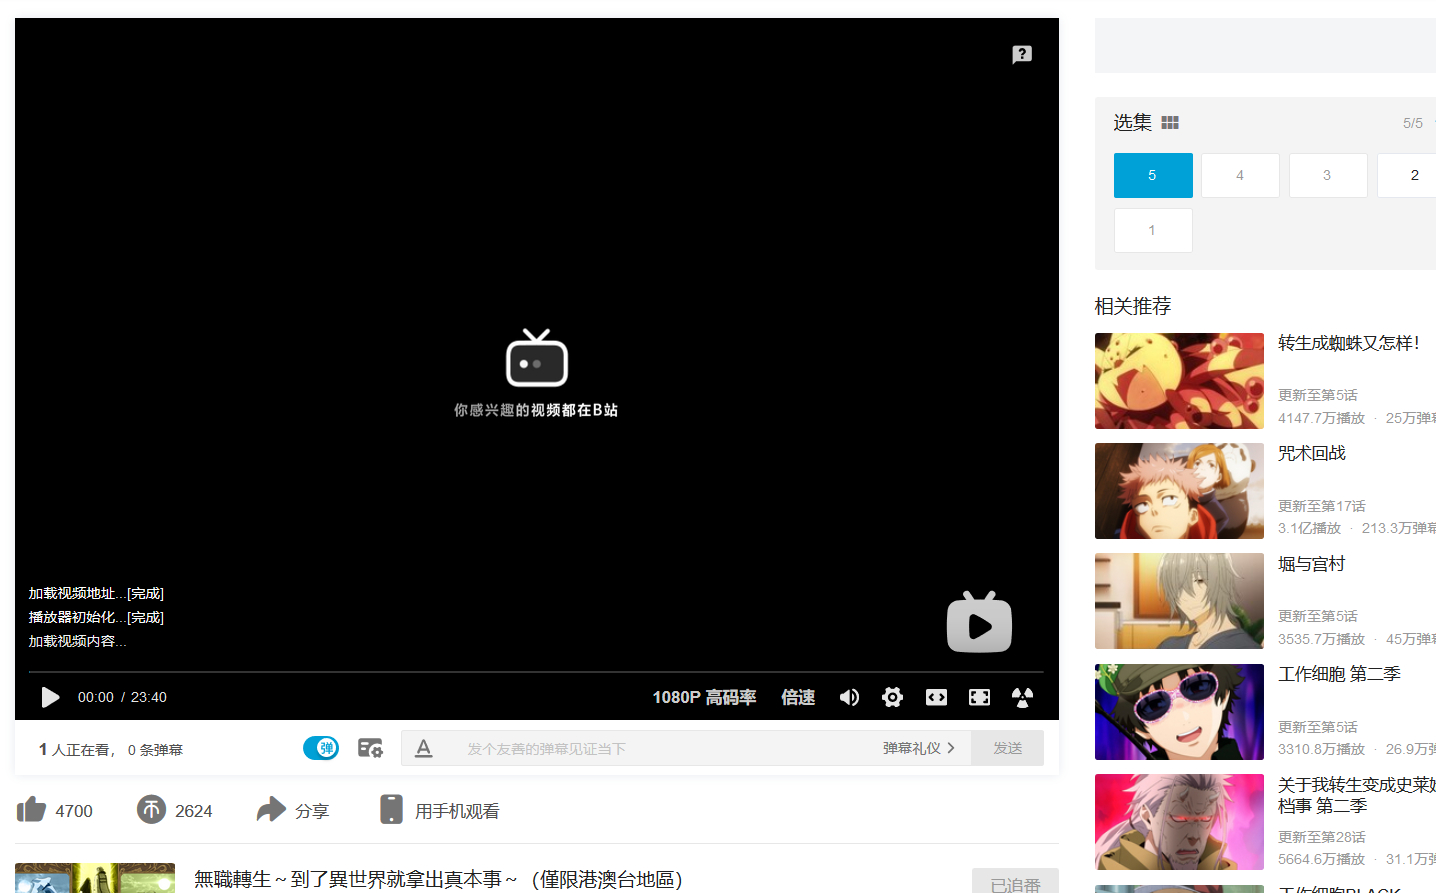Viewport: 1436px width, 893px height.
Task: Select episode 4
Action: 1240,175
